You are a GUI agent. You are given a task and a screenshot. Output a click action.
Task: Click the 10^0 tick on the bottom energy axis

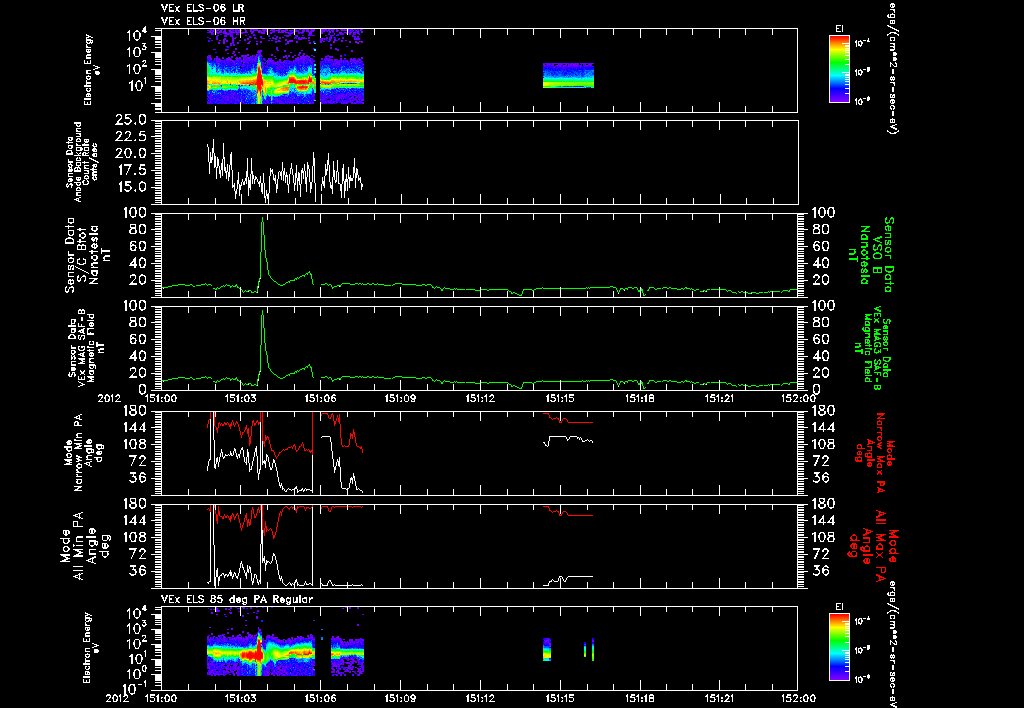coord(137,673)
